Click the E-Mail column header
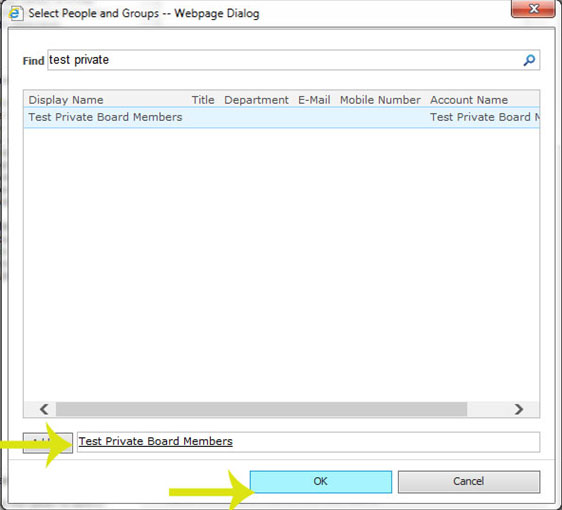Viewport: 562px width, 510px height. click(x=314, y=100)
